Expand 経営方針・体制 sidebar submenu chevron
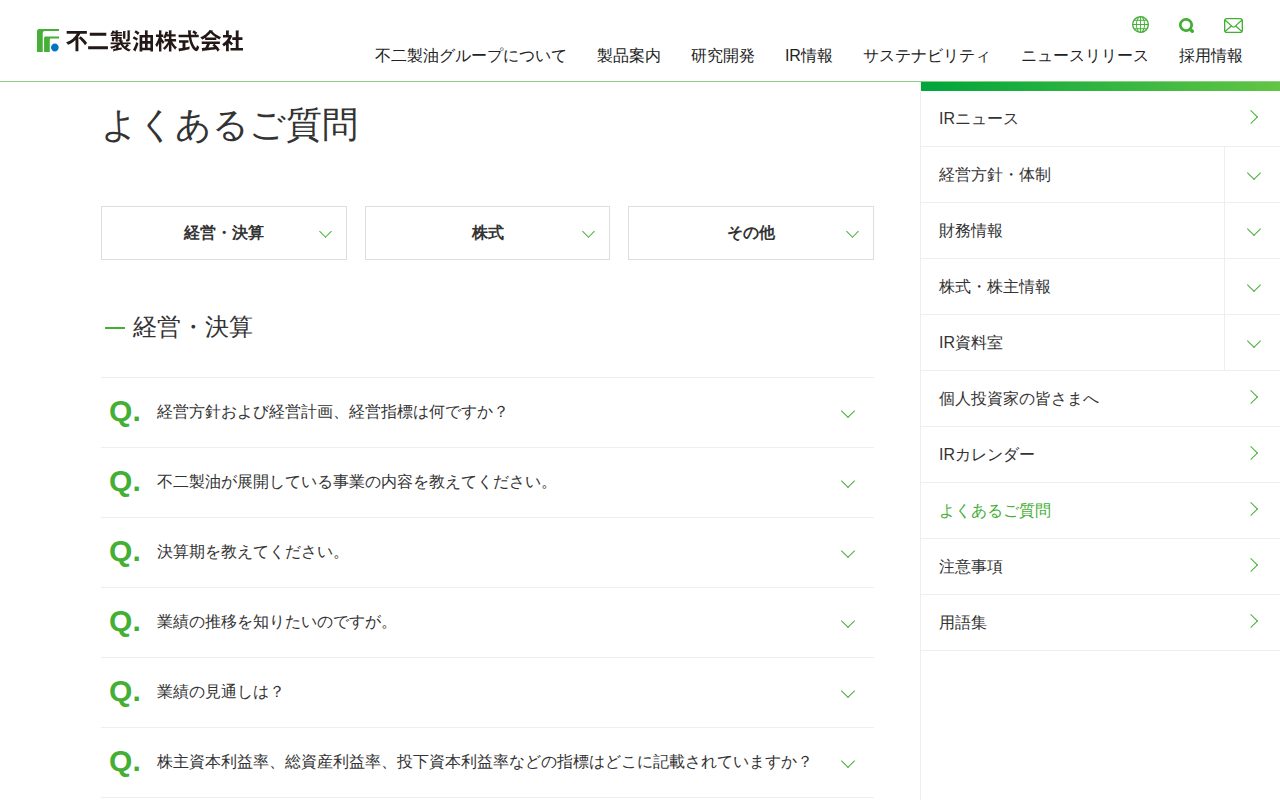This screenshot has height=800, width=1280. coord(1253,175)
